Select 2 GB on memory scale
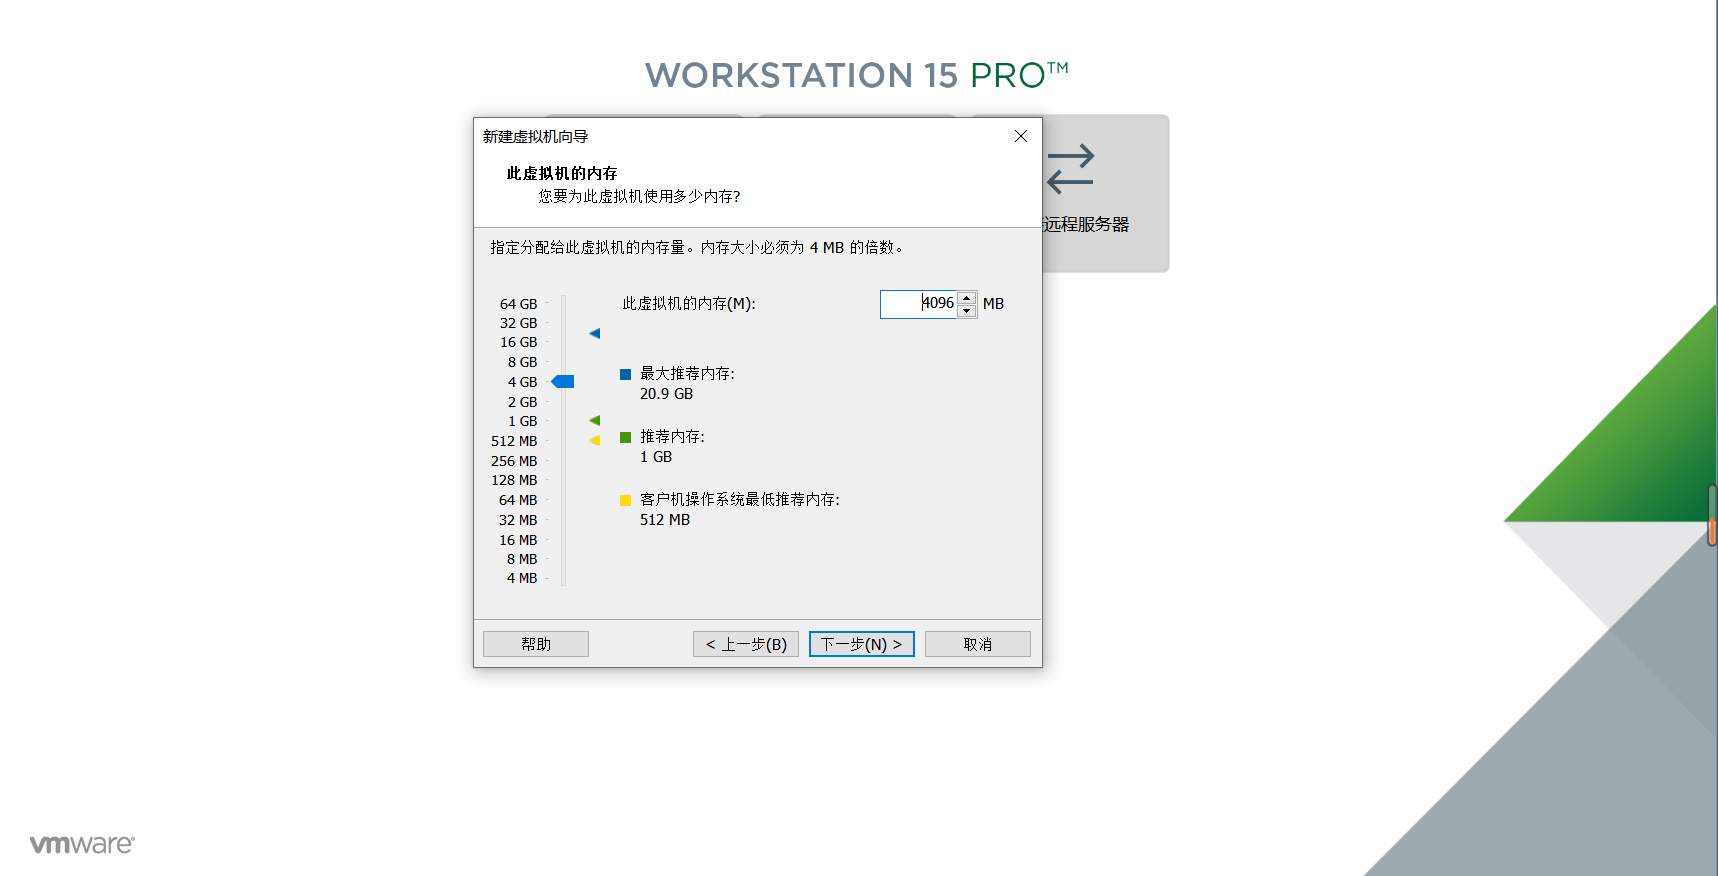The width and height of the screenshot is (1718, 876). click(x=522, y=402)
